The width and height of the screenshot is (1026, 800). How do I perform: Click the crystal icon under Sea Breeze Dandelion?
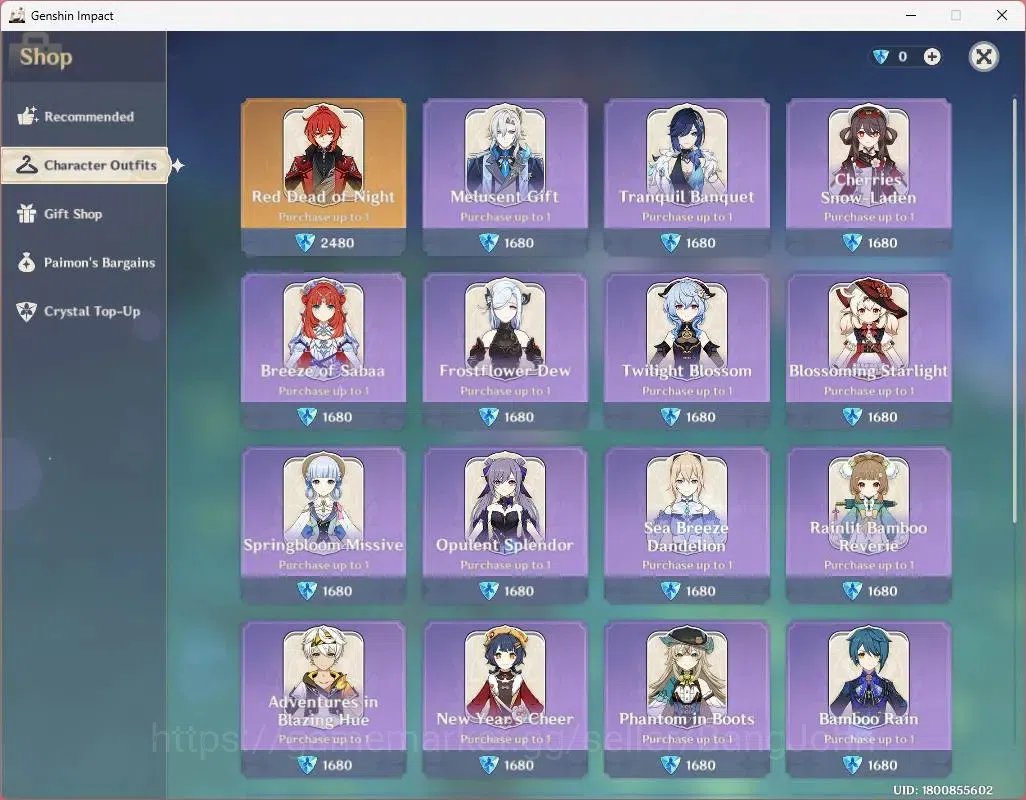pyautogui.click(x=671, y=591)
